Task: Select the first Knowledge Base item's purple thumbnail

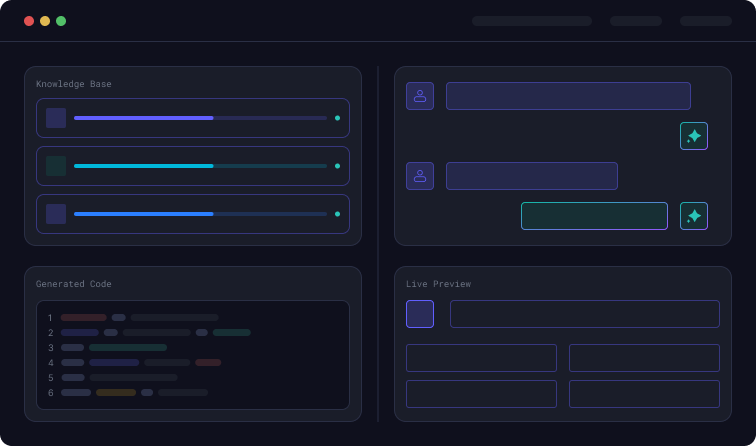Action: point(56,118)
